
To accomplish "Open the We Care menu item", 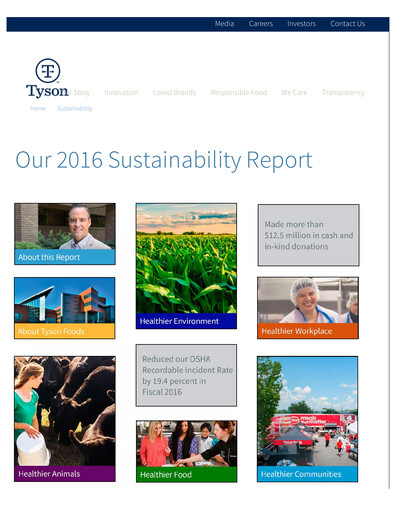I will 294,92.
